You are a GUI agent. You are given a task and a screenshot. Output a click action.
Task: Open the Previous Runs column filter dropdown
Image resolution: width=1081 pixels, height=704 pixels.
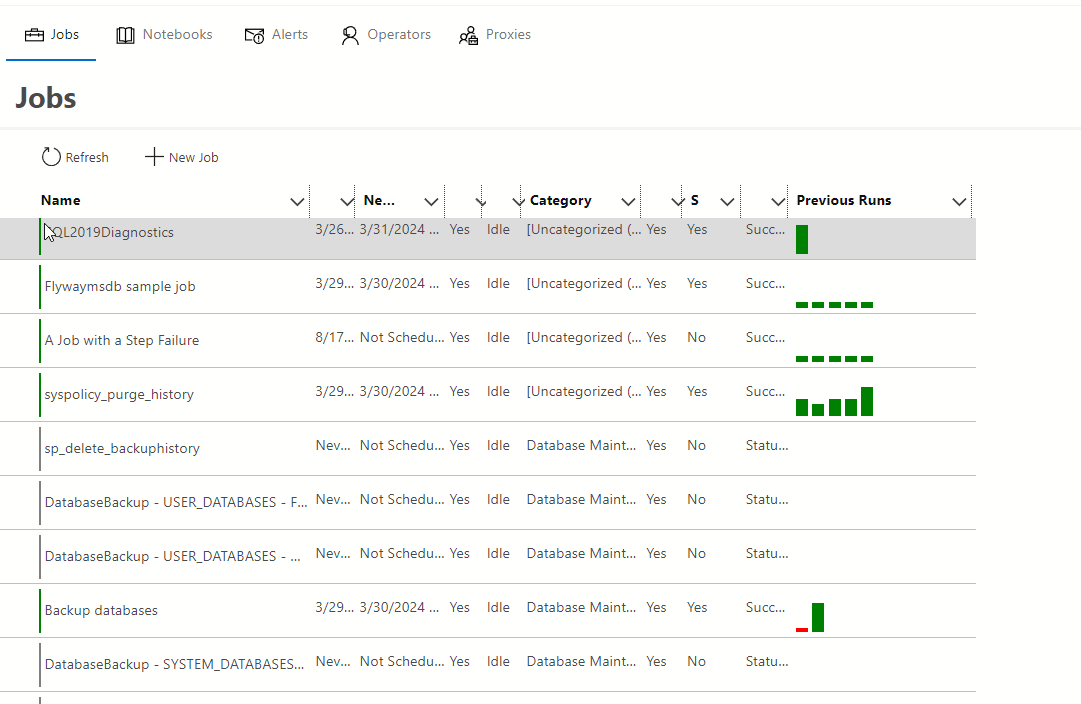959,201
